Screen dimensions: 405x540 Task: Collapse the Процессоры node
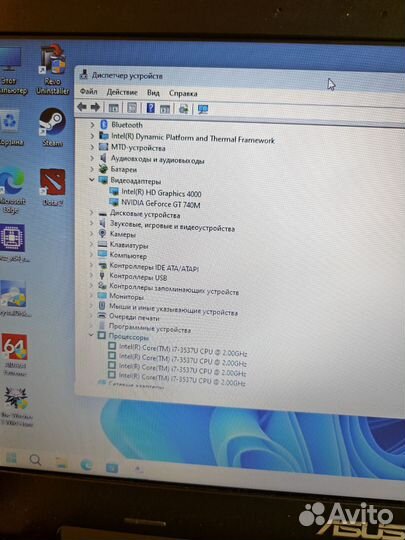91,334
